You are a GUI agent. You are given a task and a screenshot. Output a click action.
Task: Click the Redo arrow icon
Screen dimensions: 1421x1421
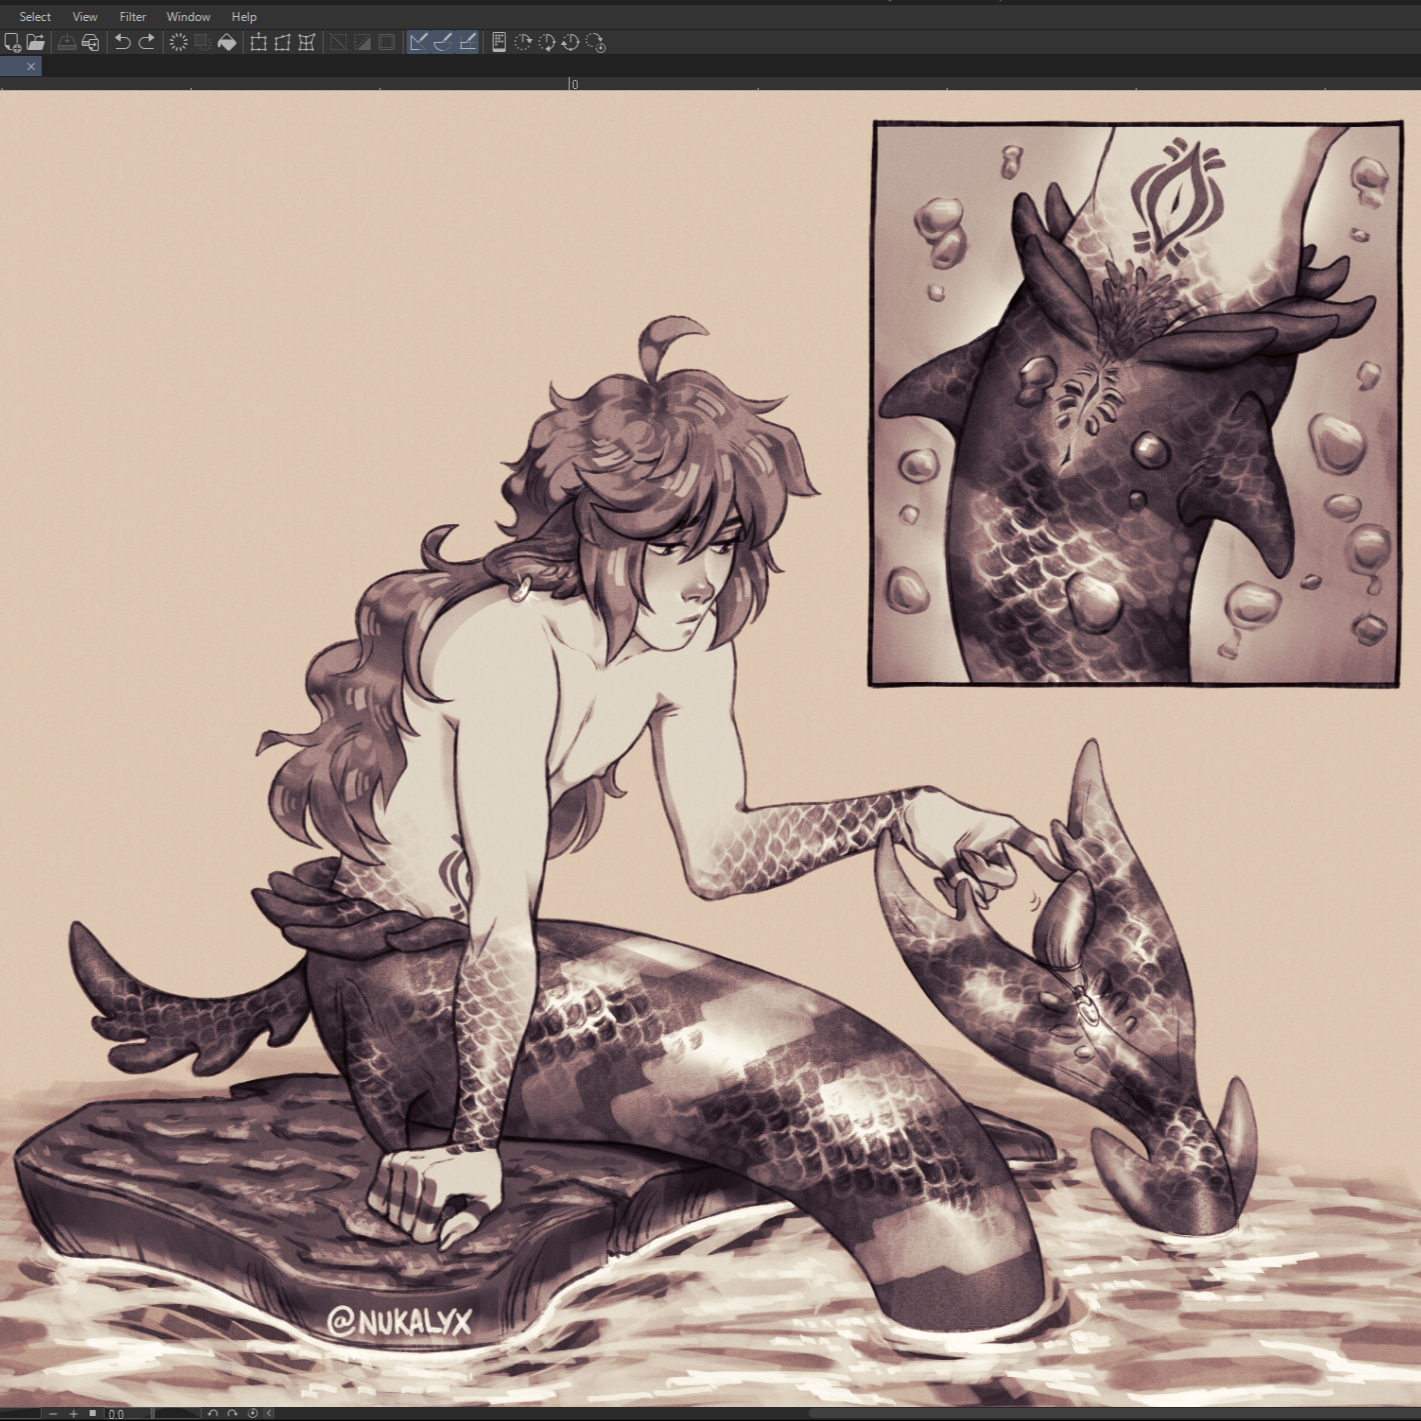pyautogui.click(x=147, y=42)
